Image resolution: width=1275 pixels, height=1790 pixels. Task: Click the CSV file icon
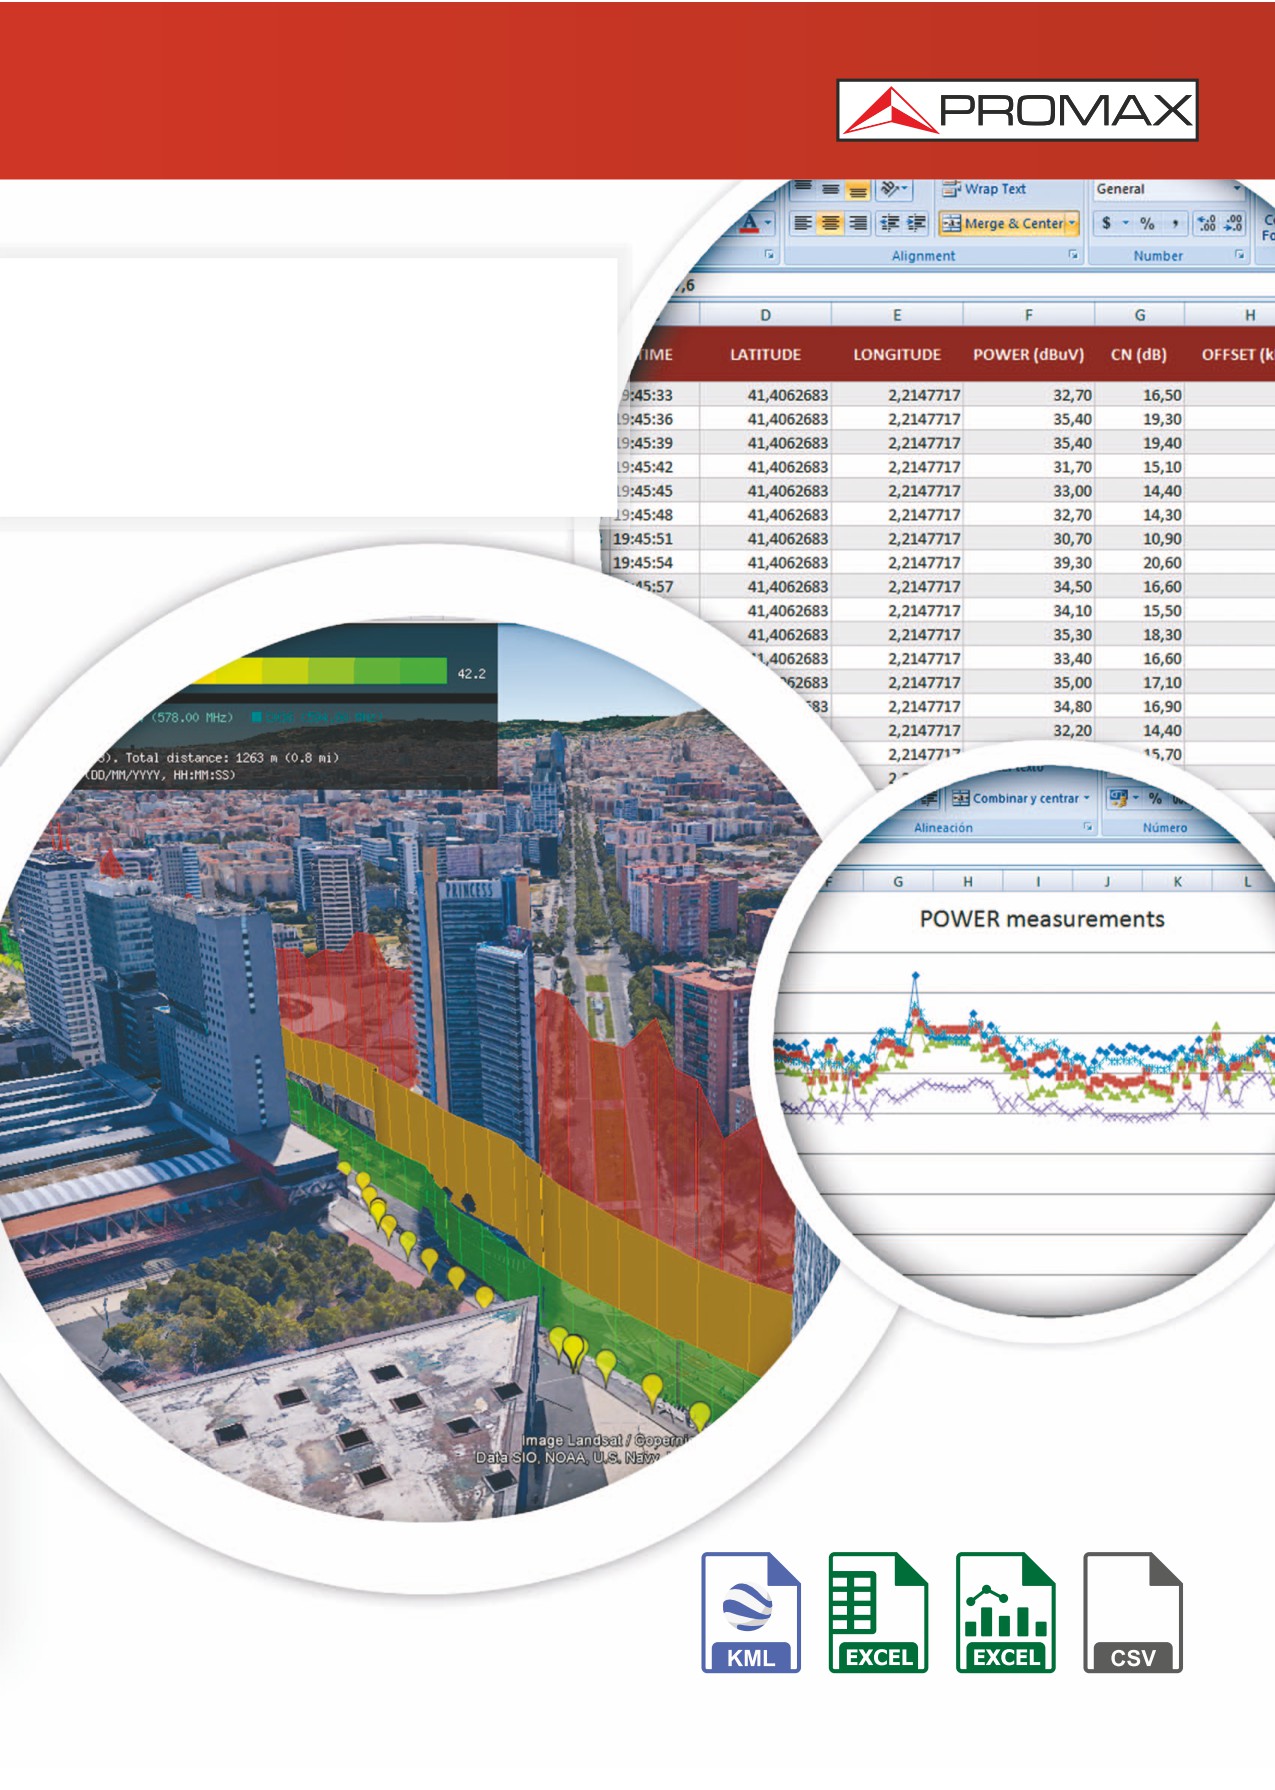coord(1133,1612)
